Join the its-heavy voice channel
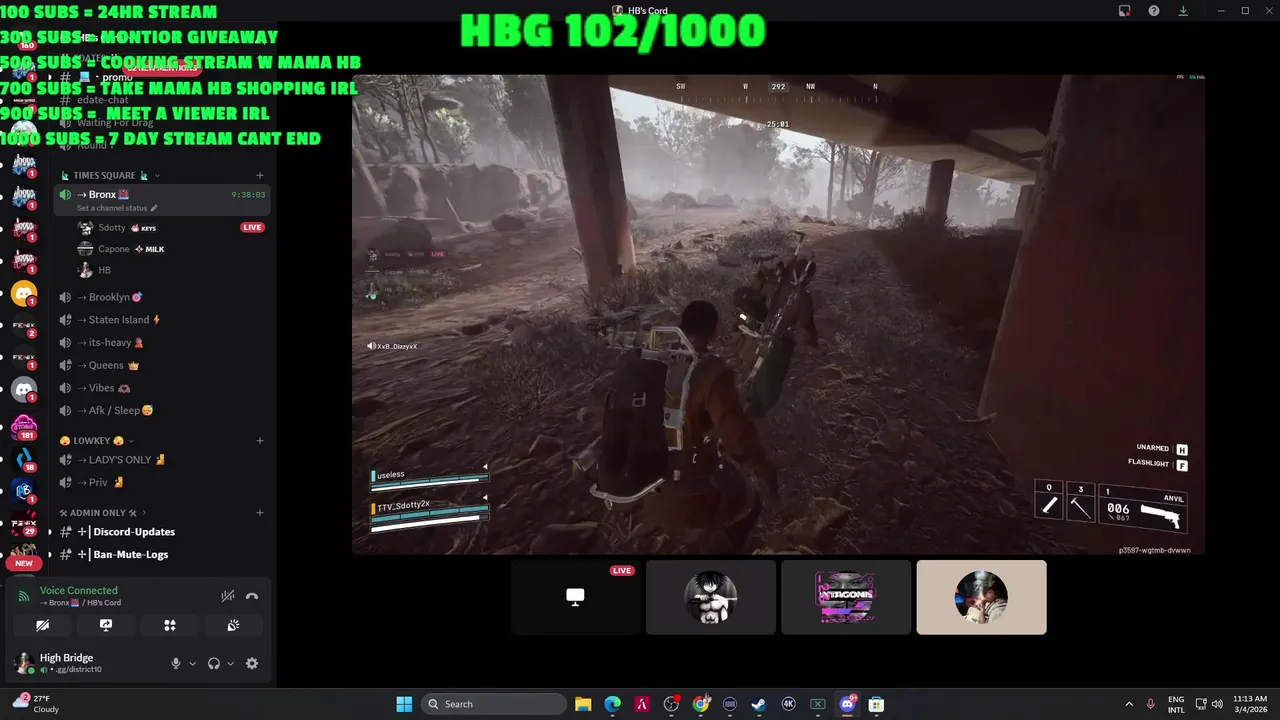Image resolution: width=1280 pixels, height=720 pixels. tap(160, 342)
